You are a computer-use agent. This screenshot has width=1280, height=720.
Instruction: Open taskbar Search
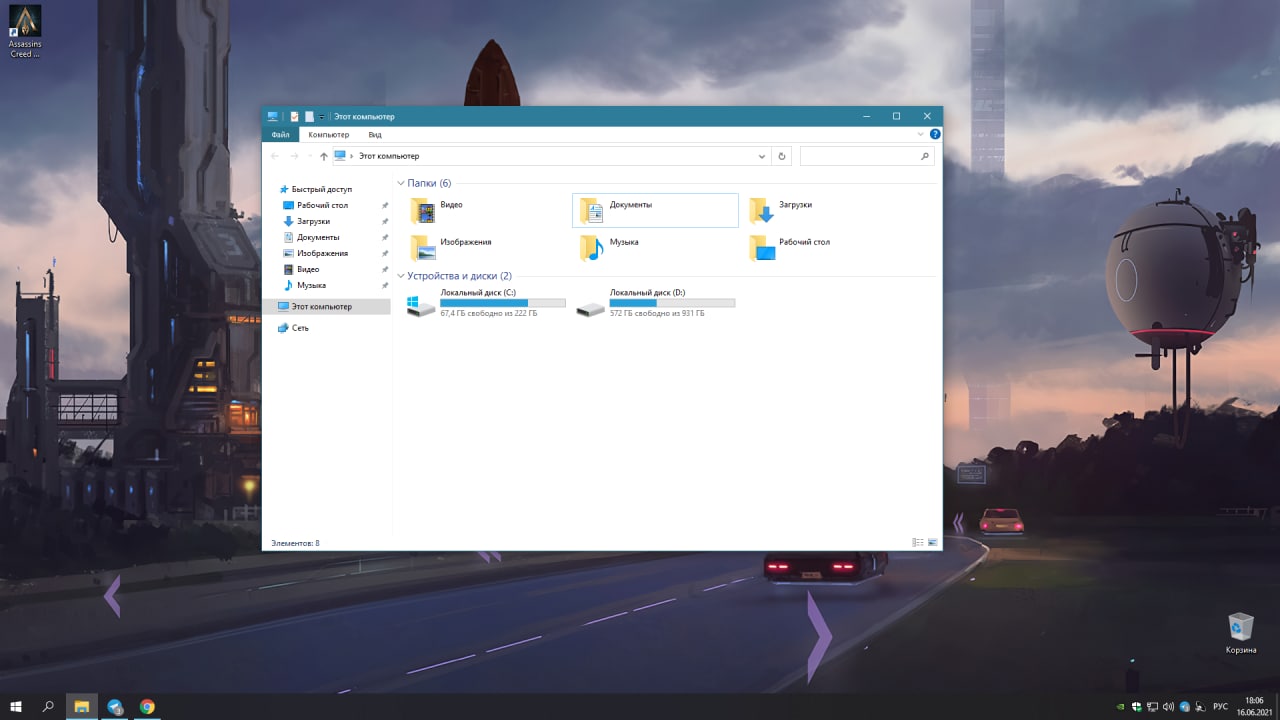point(48,706)
